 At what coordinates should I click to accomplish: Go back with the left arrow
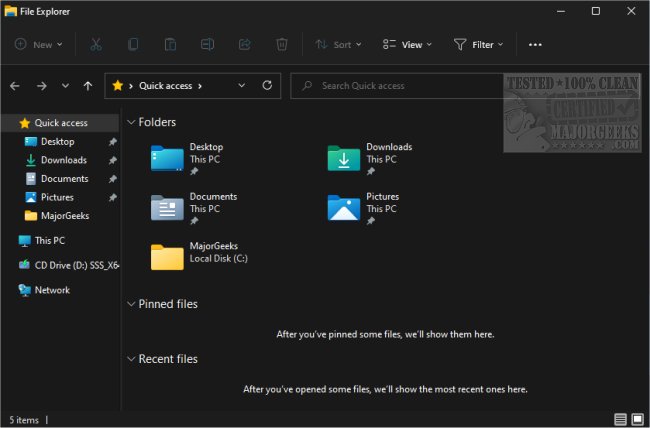tap(15, 86)
